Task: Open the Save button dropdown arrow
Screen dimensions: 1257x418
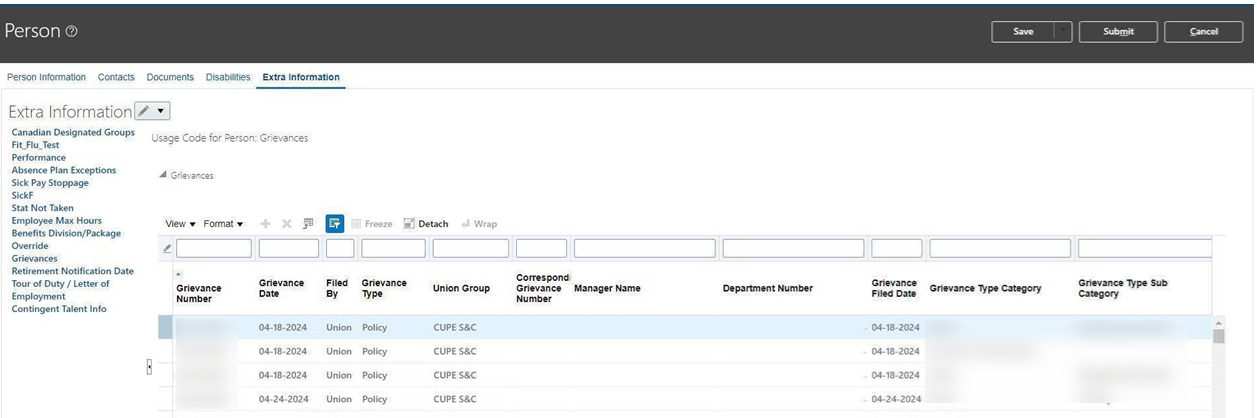Action: 1063,32
